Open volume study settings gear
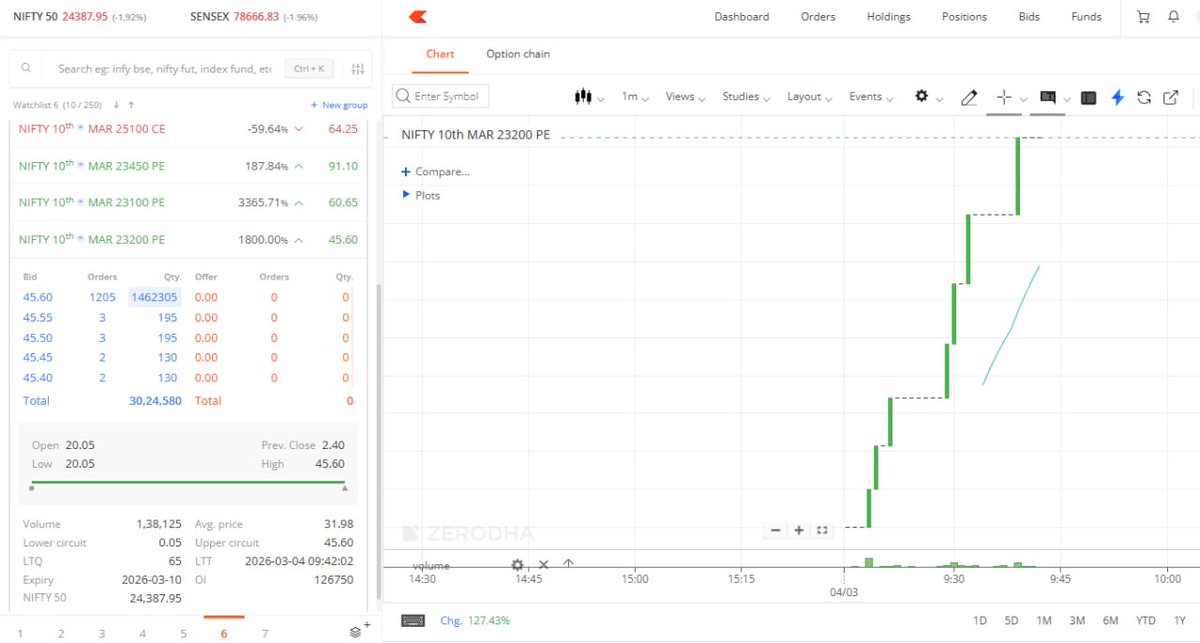The image size is (1200, 643). click(x=518, y=565)
